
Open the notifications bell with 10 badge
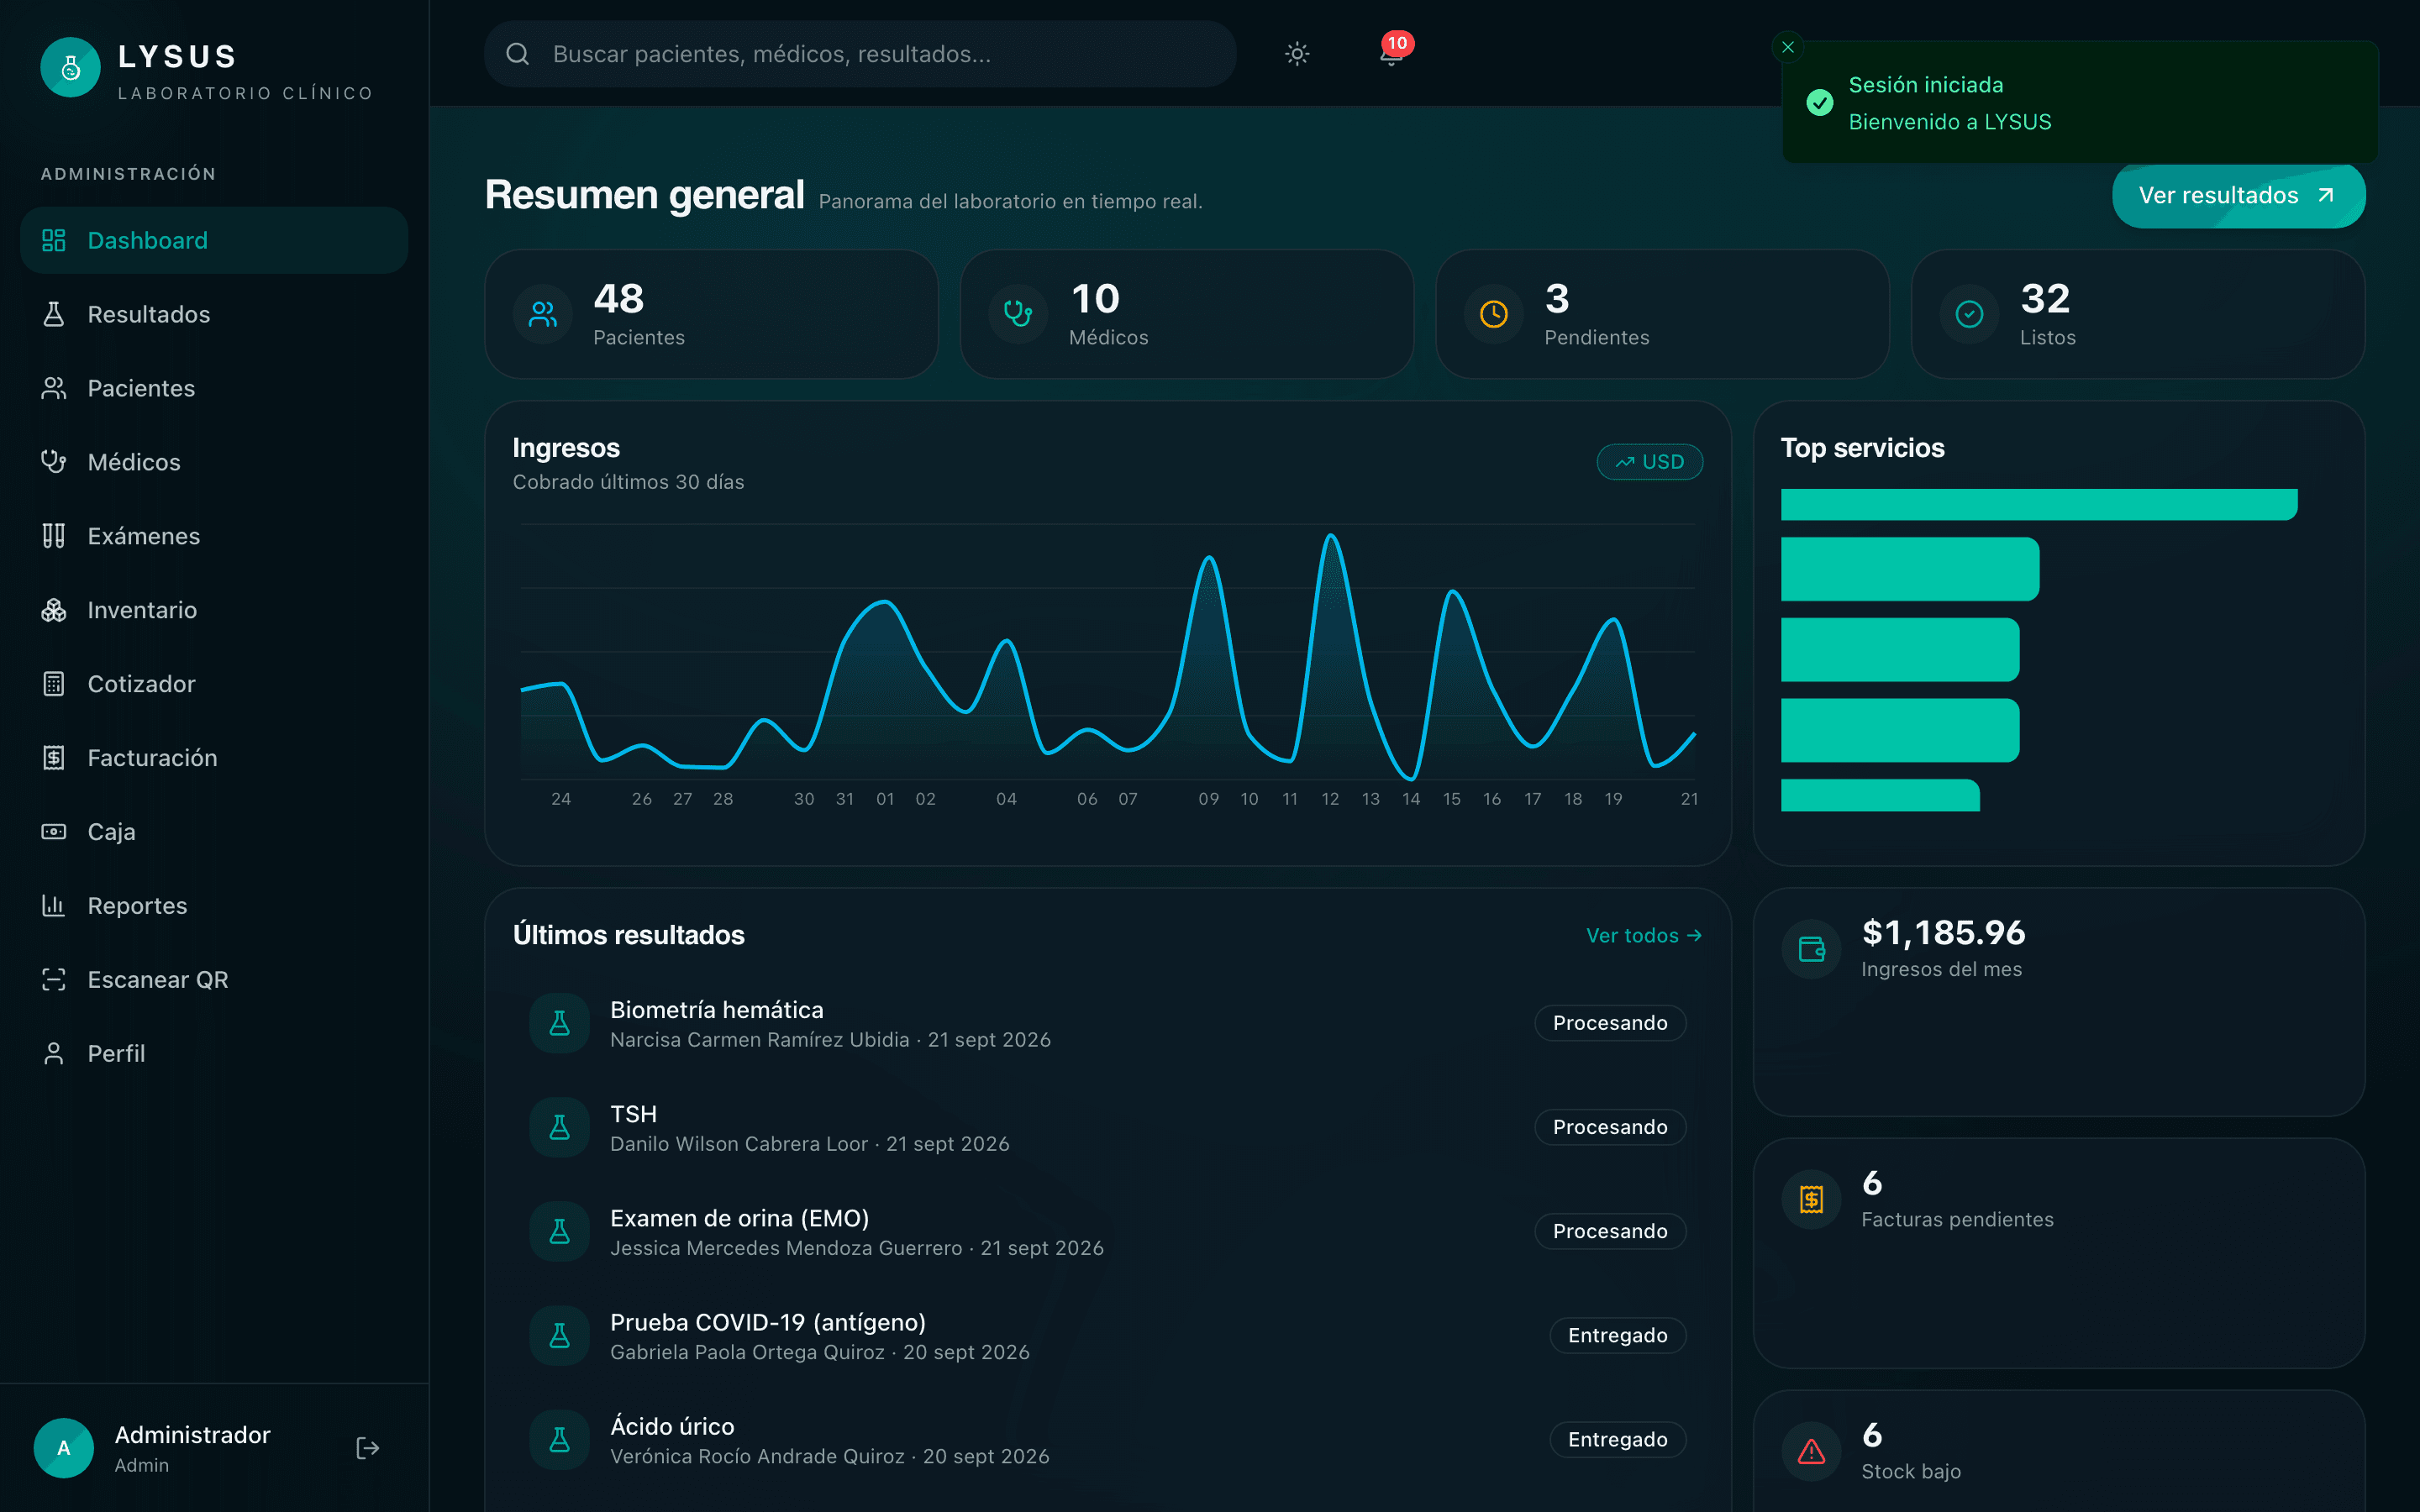pos(1391,52)
